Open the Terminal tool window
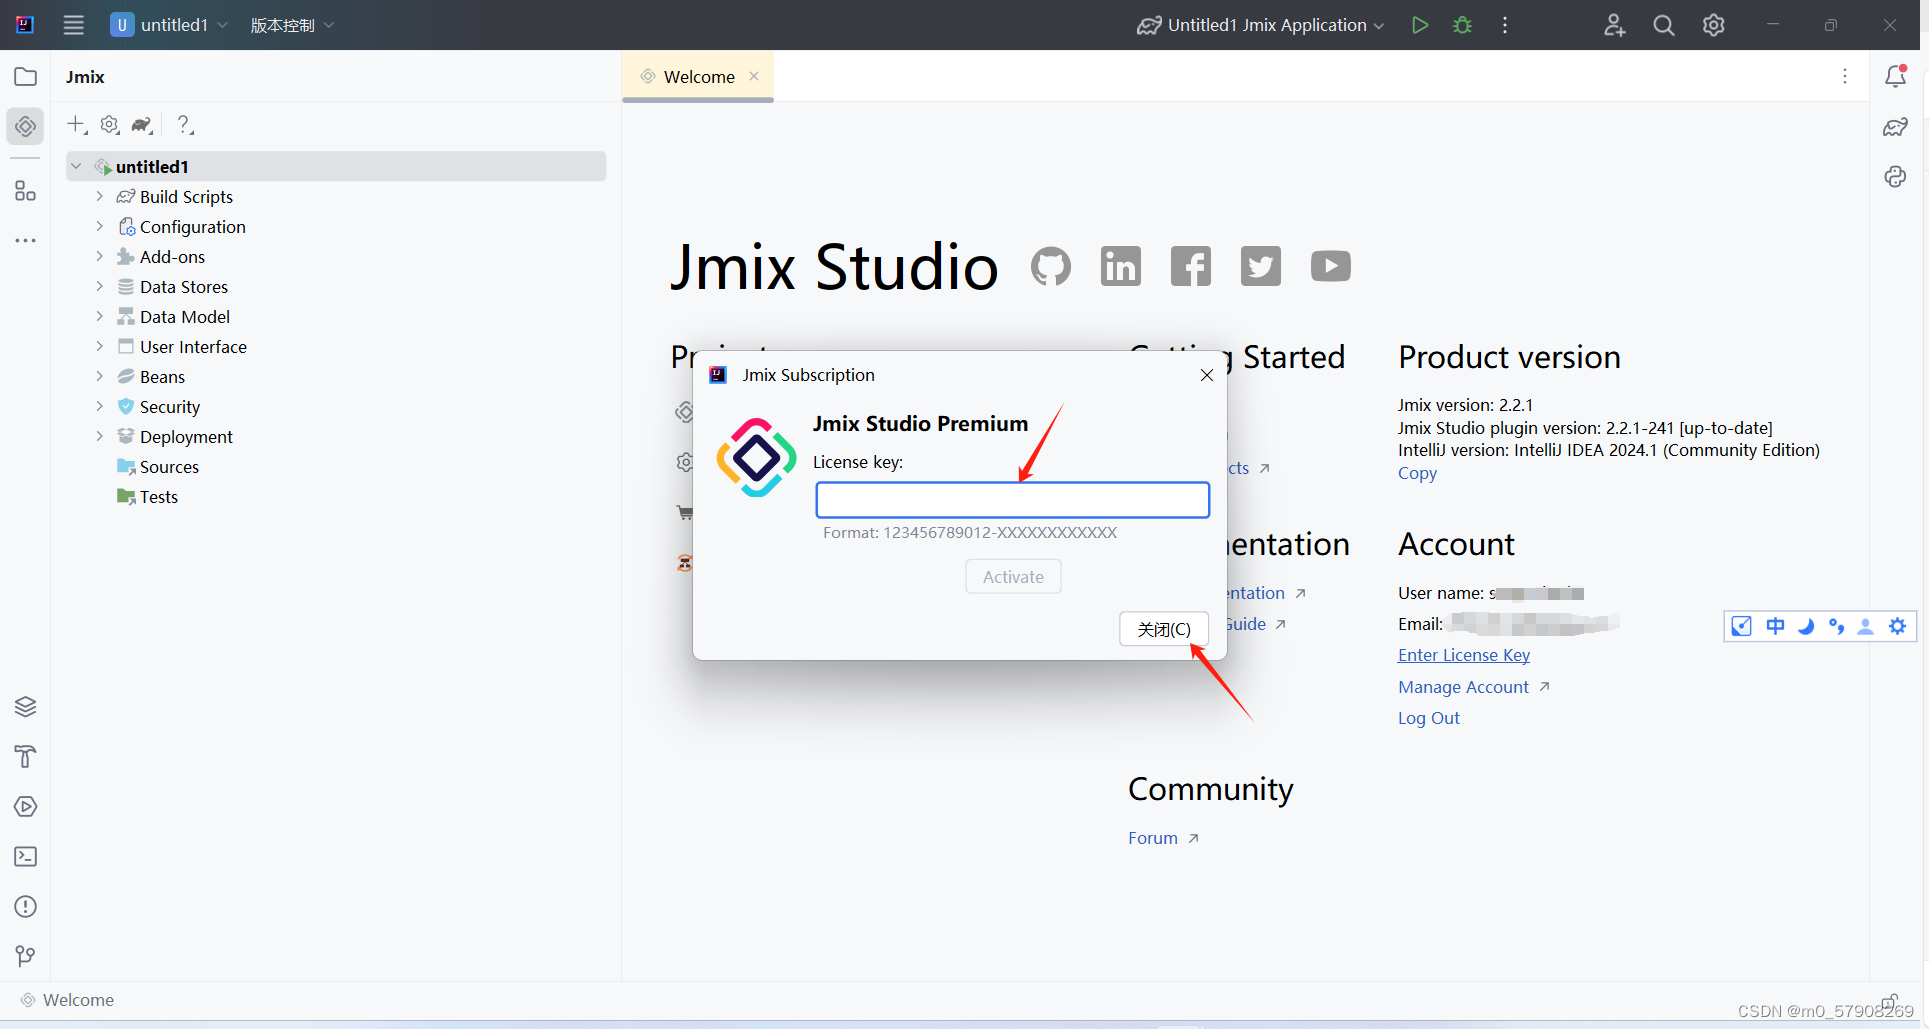The image size is (1929, 1029). (x=25, y=857)
